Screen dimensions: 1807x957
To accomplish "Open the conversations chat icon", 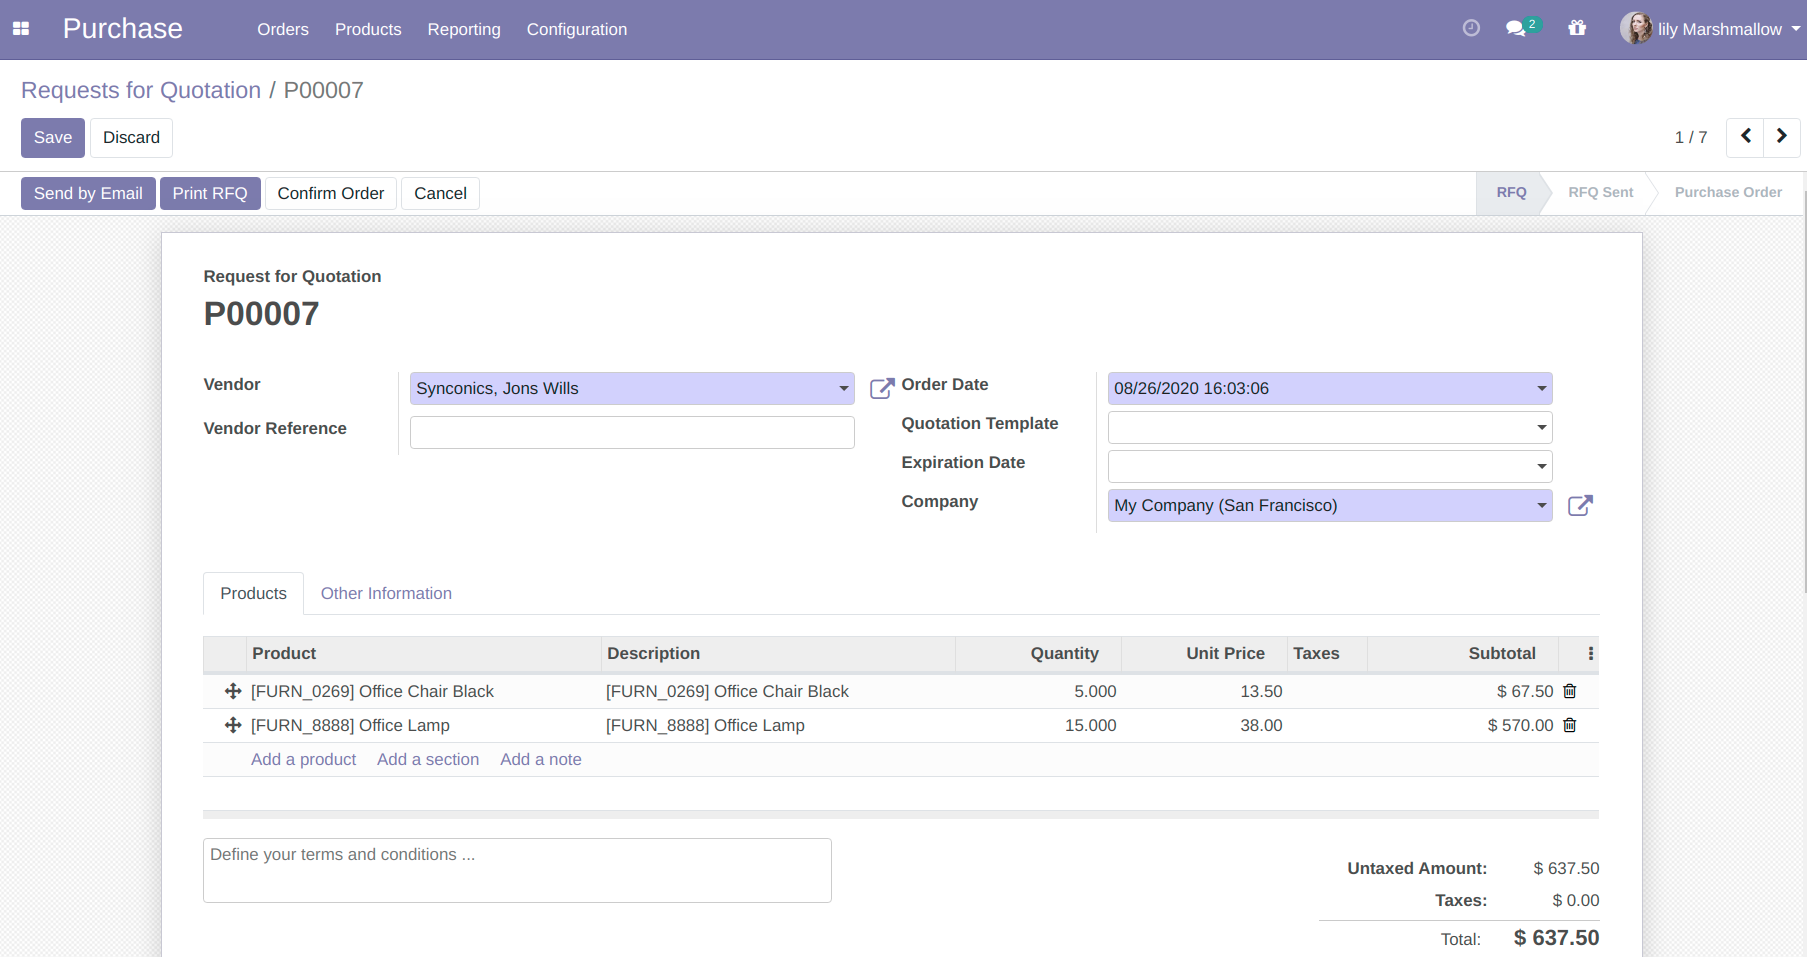I will click(1517, 29).
